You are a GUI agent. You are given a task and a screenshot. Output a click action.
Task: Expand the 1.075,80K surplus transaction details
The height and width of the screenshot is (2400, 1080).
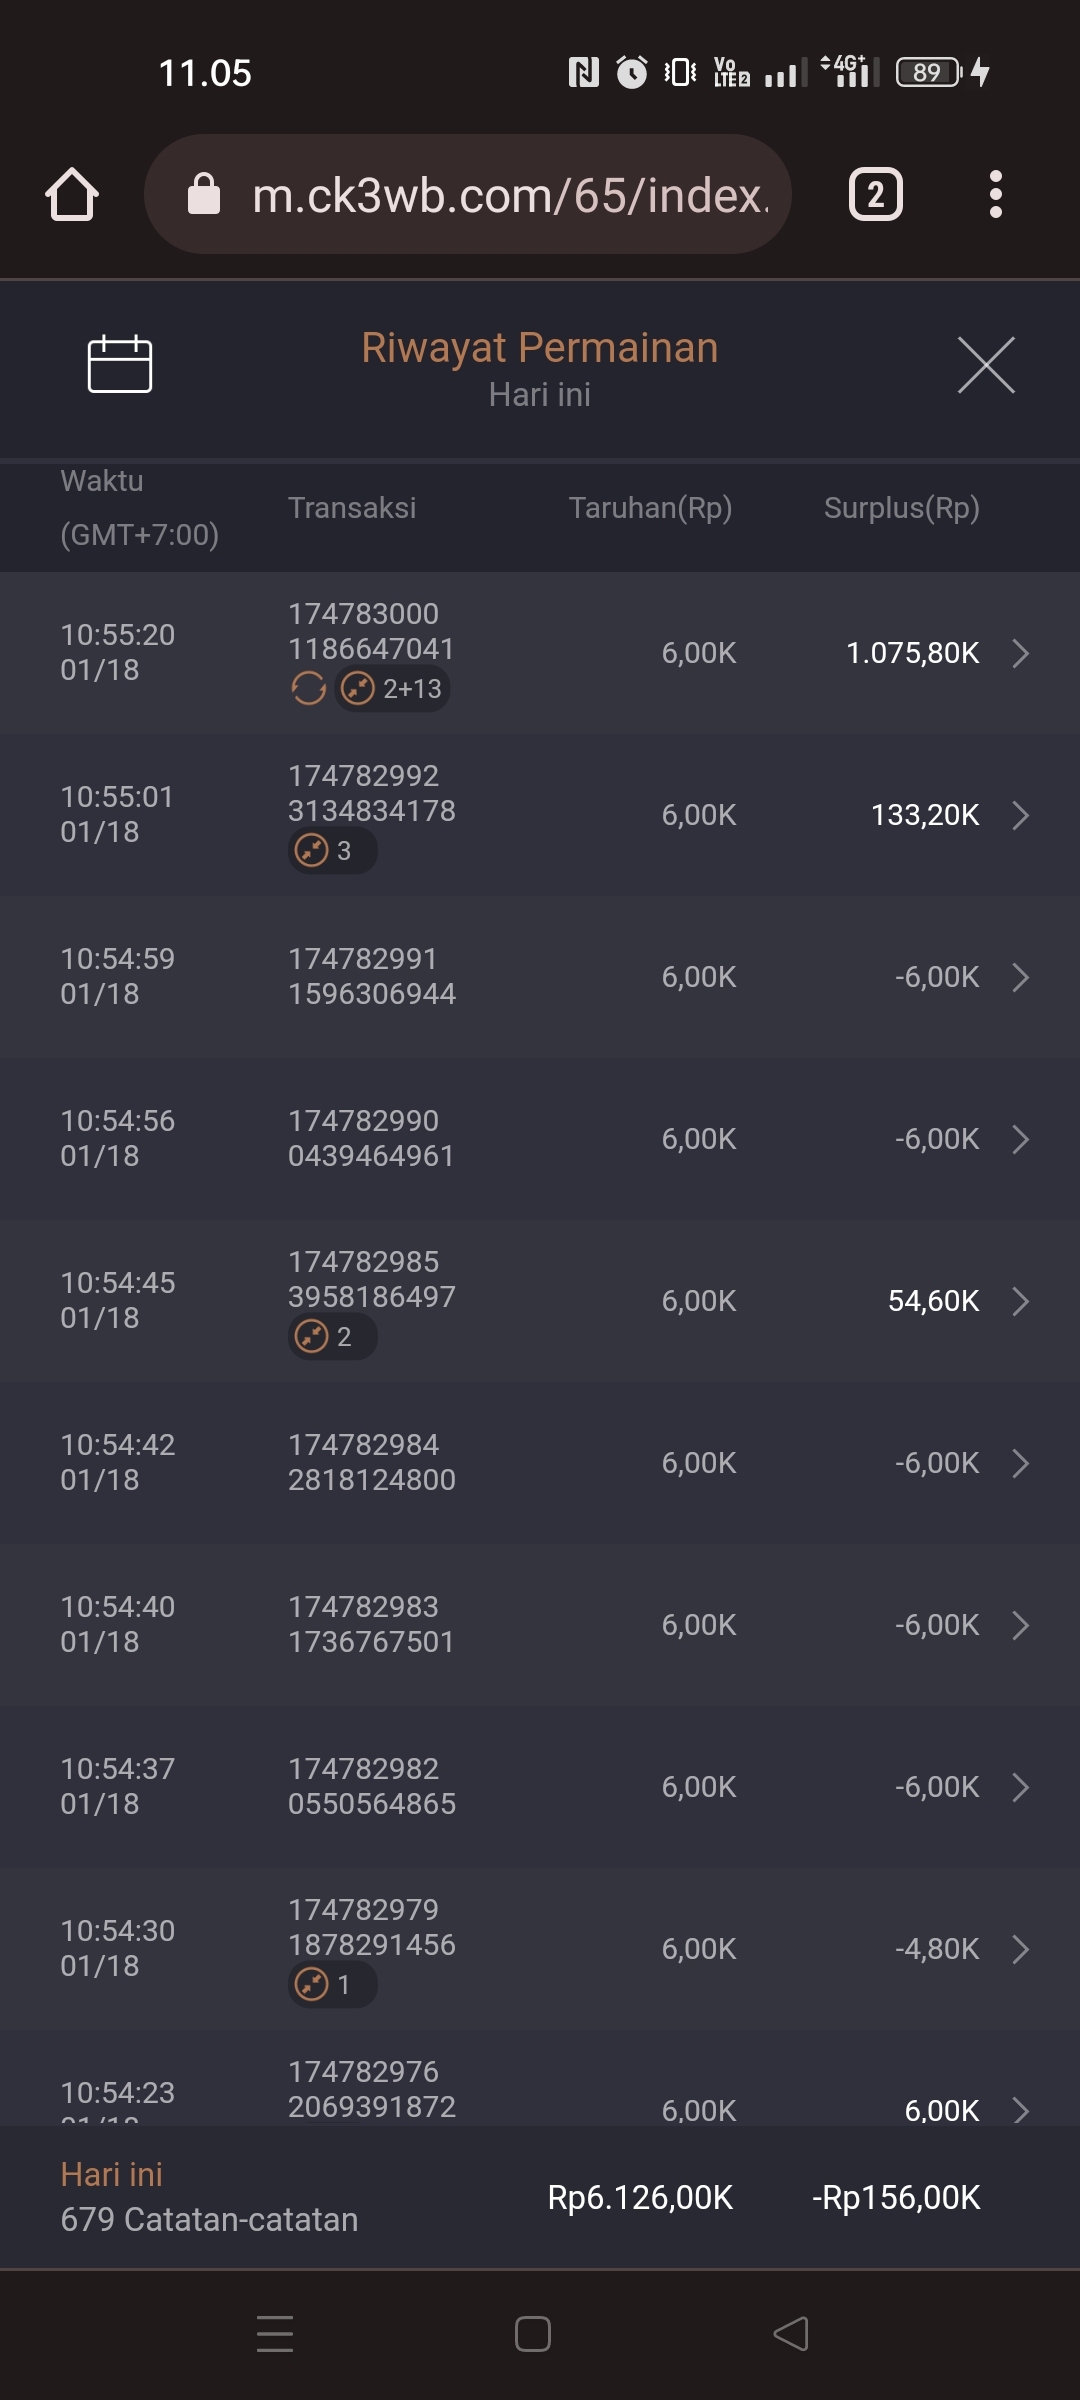click(x=1020, y=653)
